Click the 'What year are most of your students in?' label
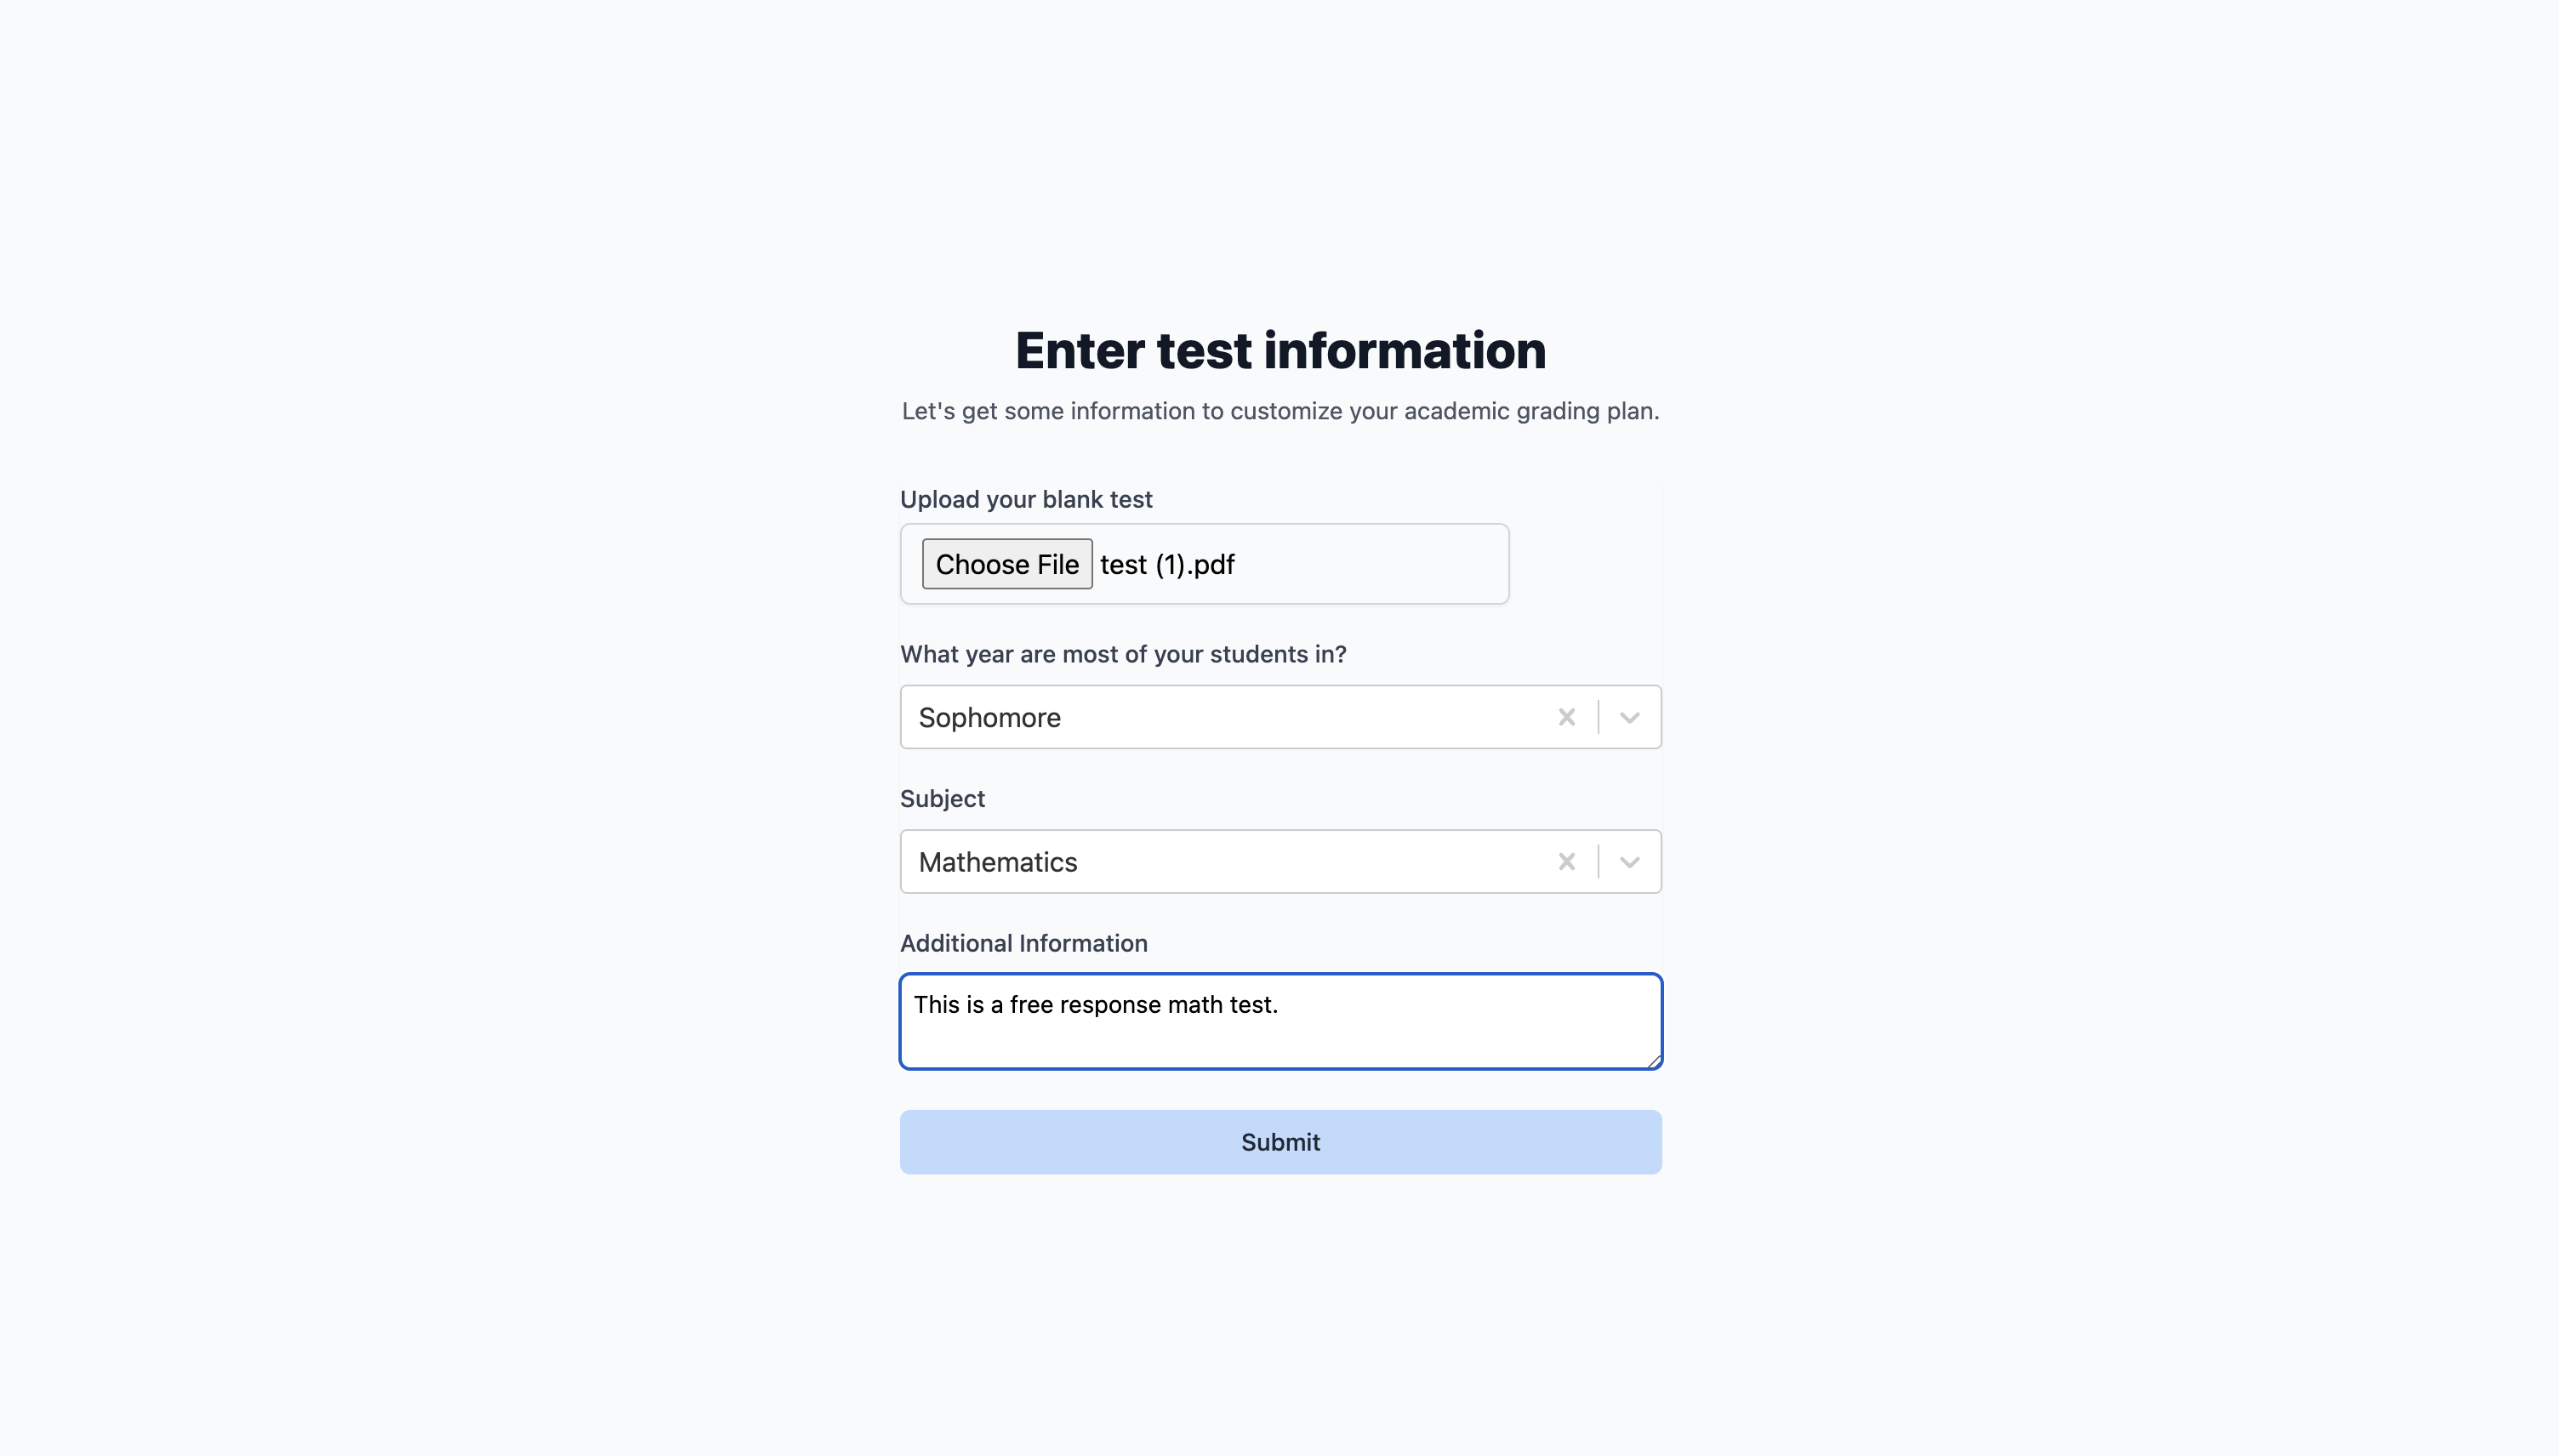This screenshot has height=1456, width=2559. point(1123,654)
